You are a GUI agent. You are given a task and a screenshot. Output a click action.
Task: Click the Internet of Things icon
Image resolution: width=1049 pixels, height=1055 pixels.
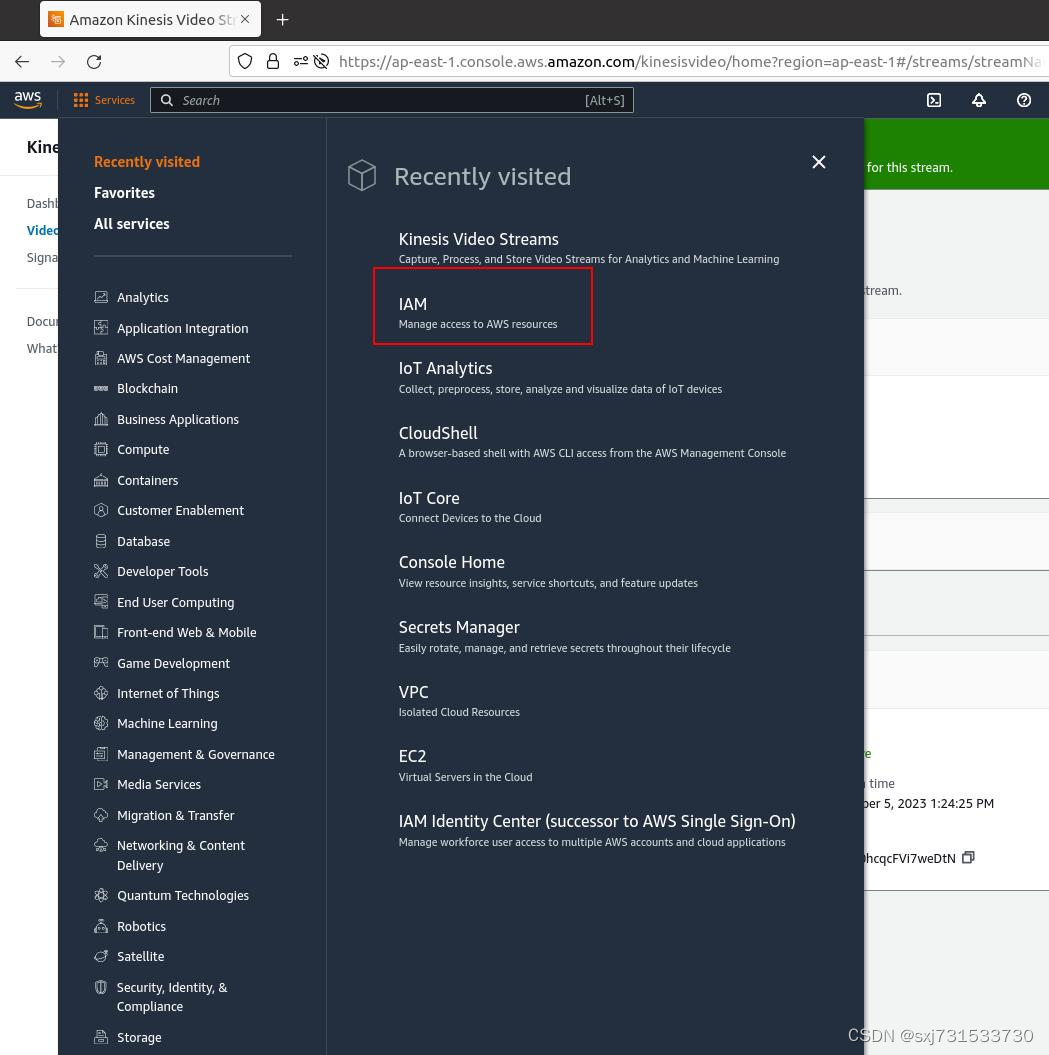(101, 693)
